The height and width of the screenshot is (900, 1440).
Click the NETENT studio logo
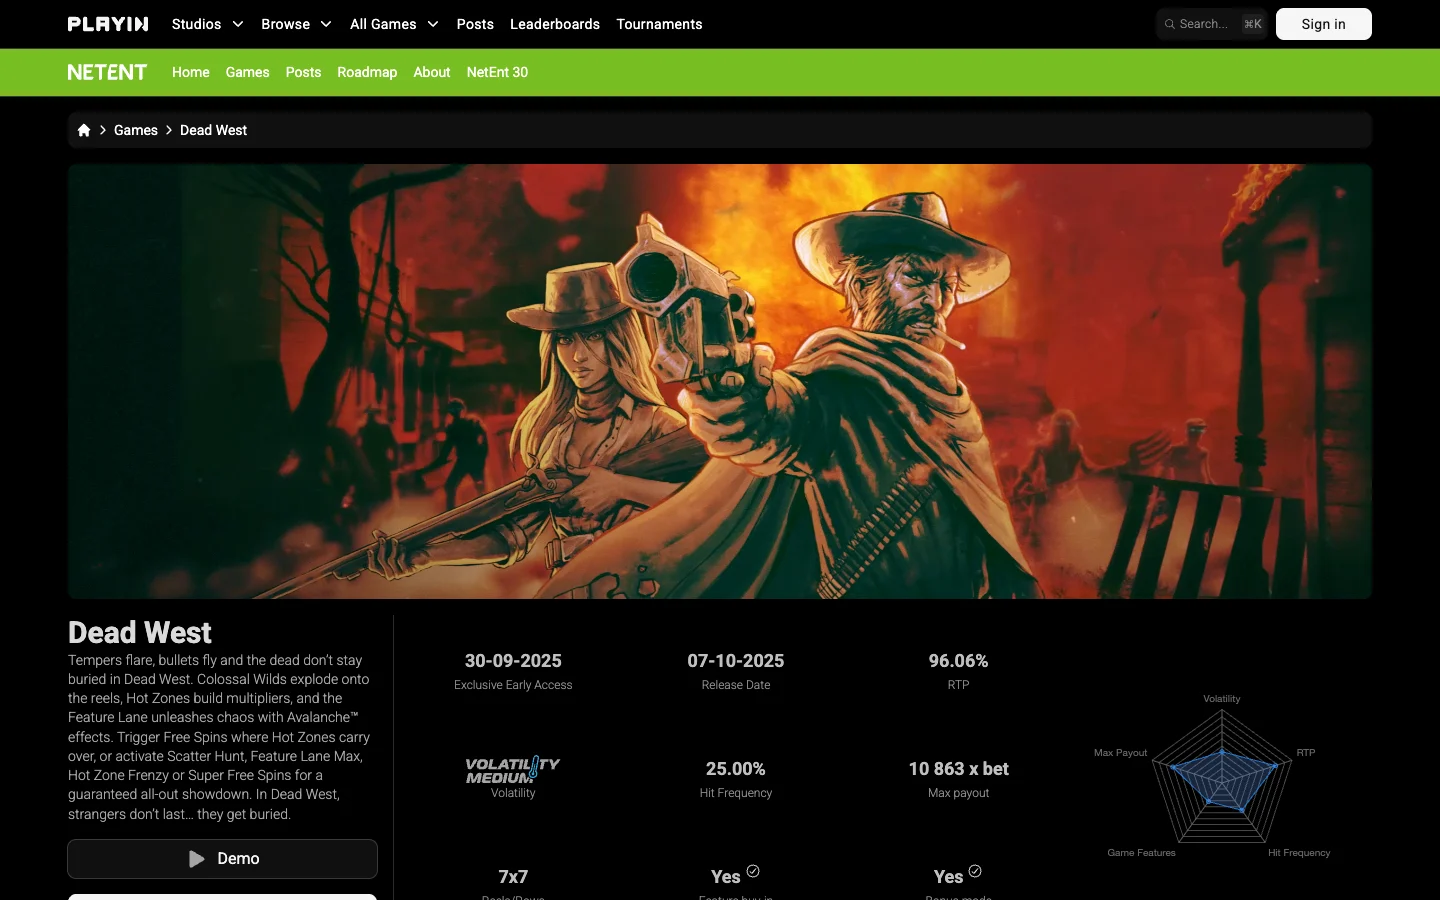(107, 72)
